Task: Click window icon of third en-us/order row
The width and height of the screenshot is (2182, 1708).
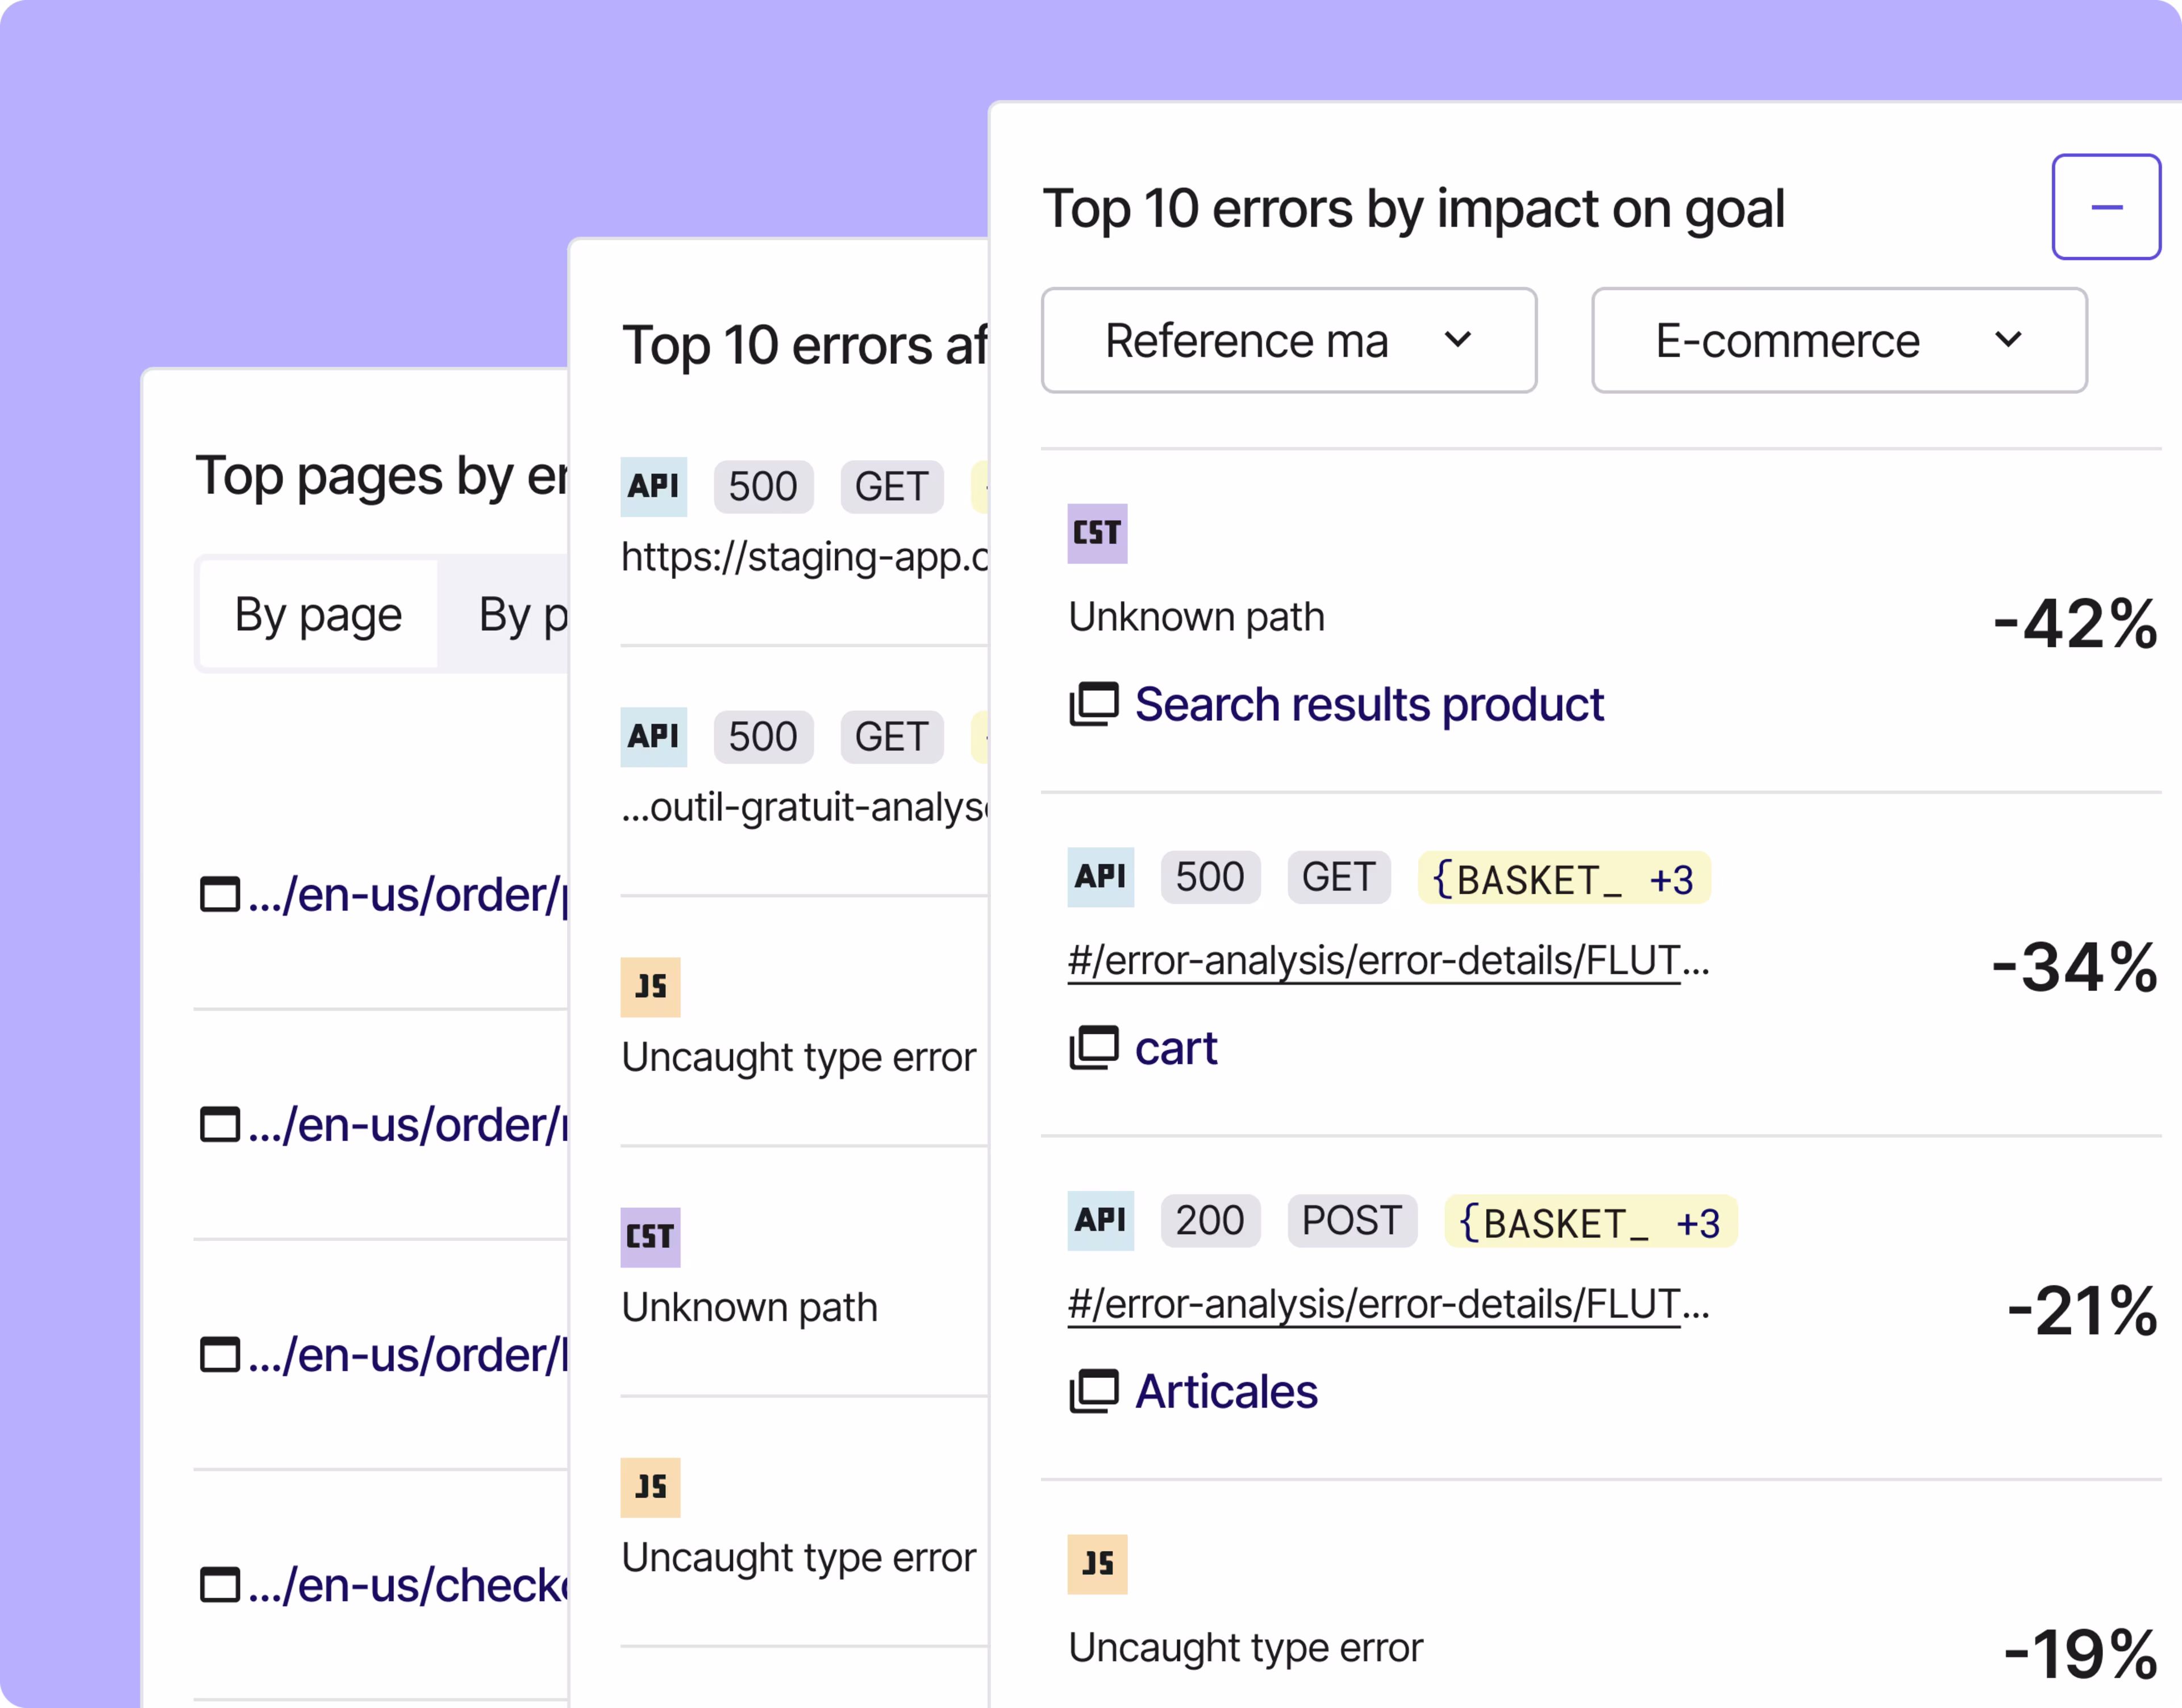Action: 219,1354
